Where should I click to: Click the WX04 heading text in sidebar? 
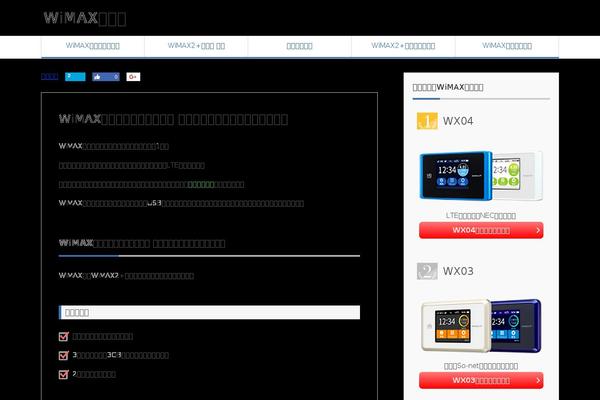tap(458, 121)
